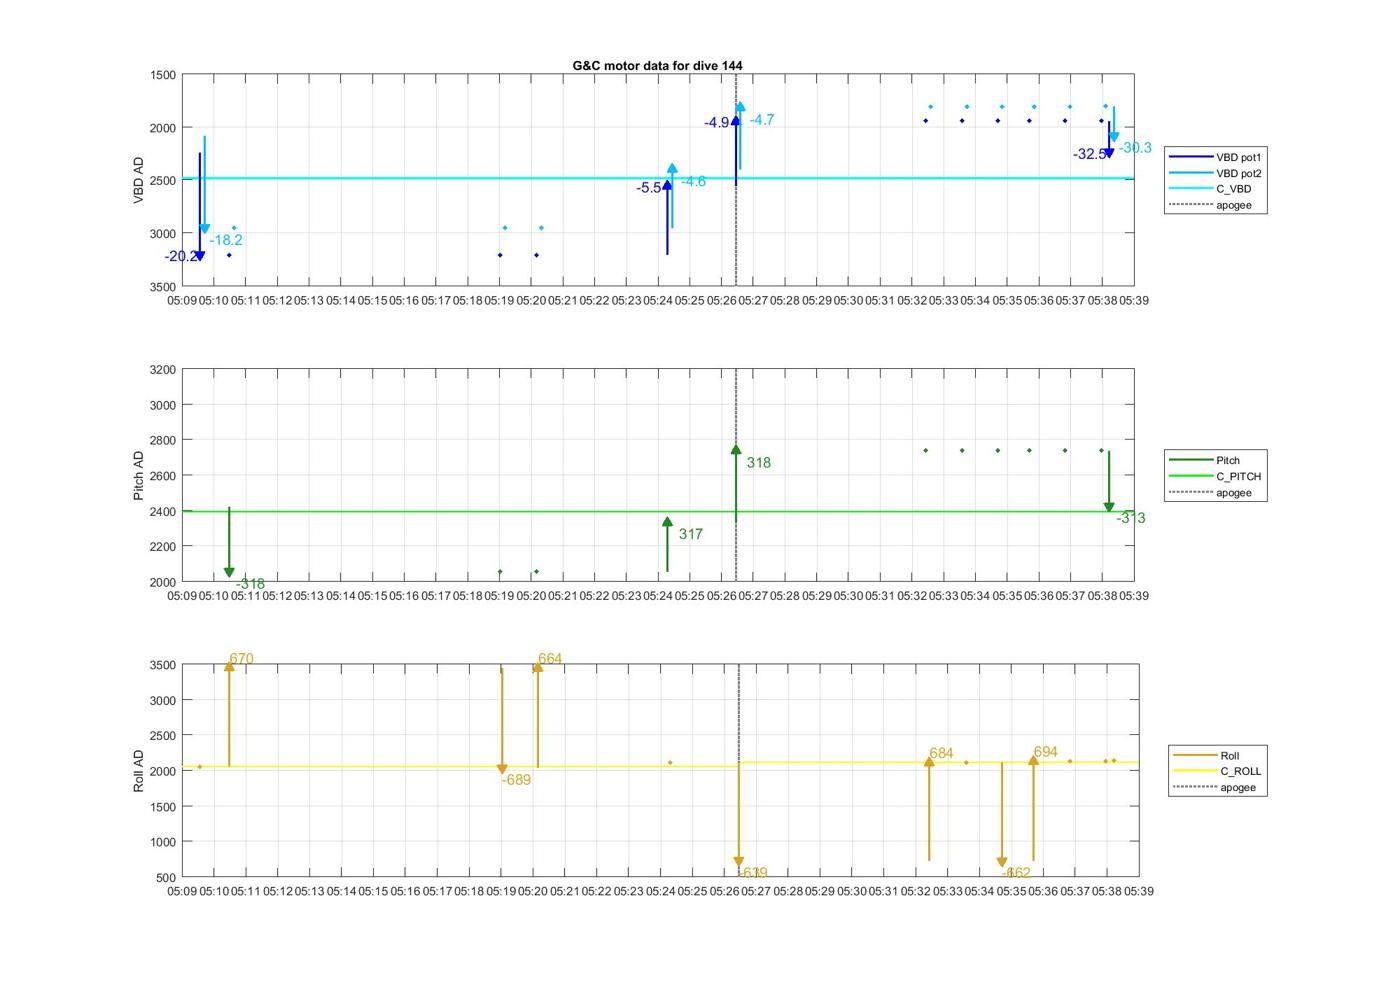Click the "05:24" x-axis tick on Pitch plot

658,596
